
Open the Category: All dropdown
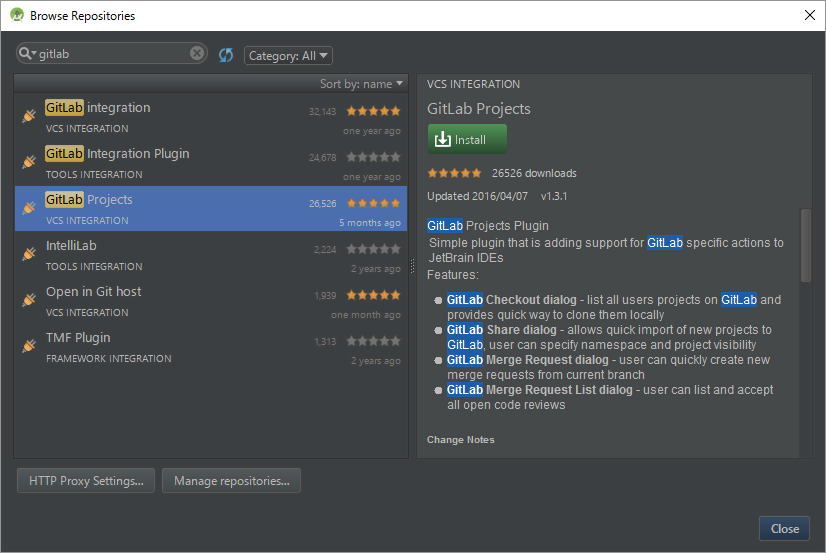point(288,55)
